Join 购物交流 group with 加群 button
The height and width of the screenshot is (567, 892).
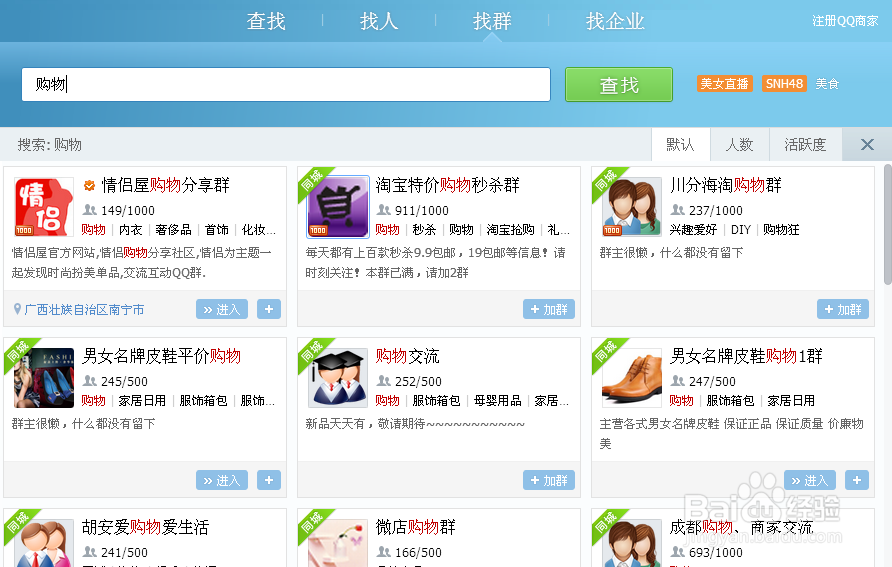pos(549,481)
